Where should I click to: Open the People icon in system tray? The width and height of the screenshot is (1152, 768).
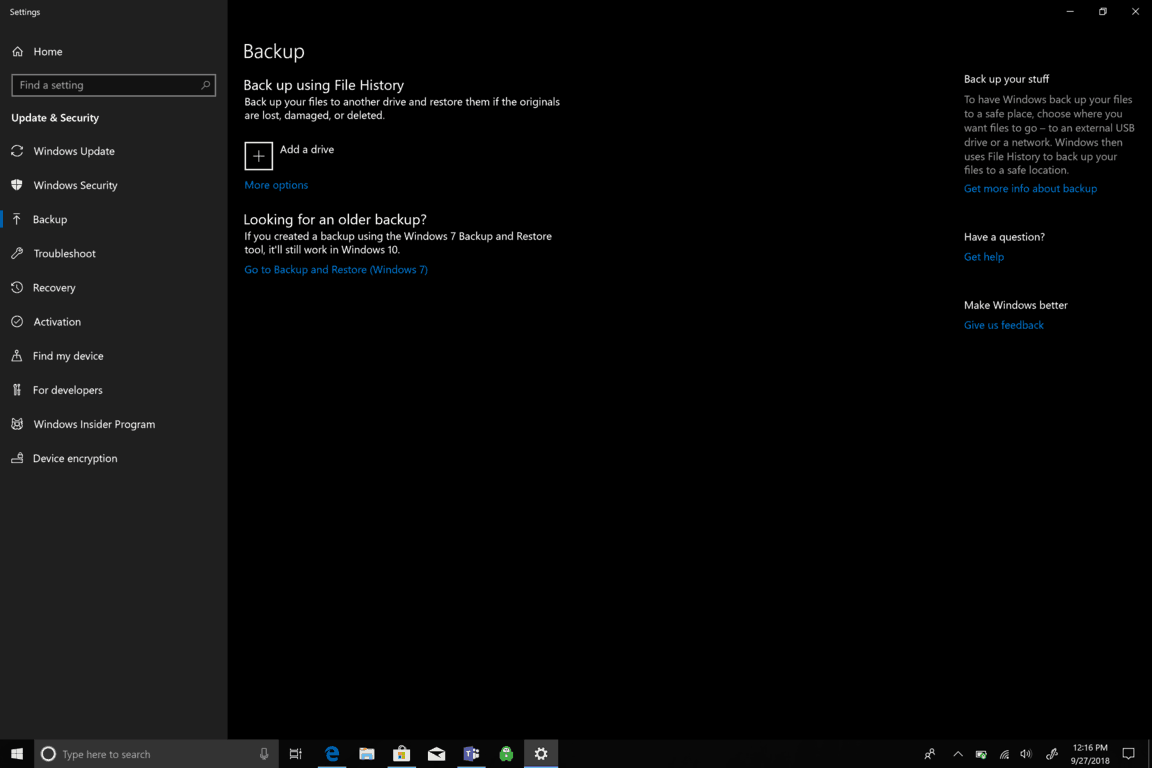pos(929,754)
